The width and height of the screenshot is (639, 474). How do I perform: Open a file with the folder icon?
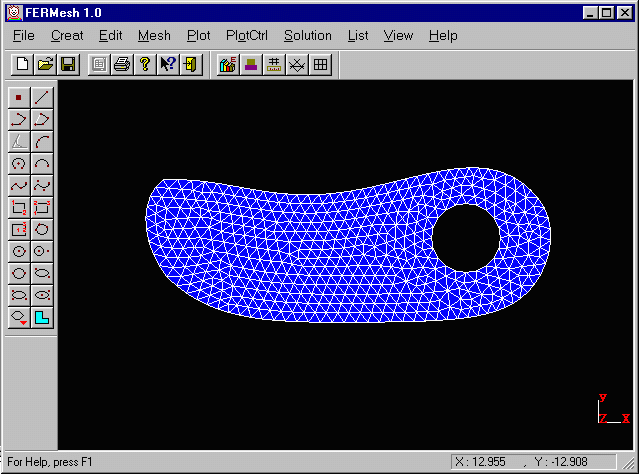[x=45, y=64]
